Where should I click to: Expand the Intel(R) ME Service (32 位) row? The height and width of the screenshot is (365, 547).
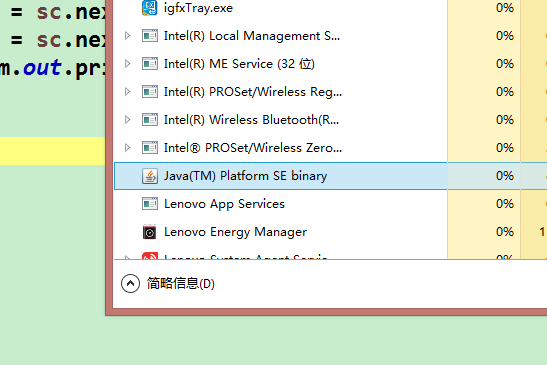pos(128,64)
